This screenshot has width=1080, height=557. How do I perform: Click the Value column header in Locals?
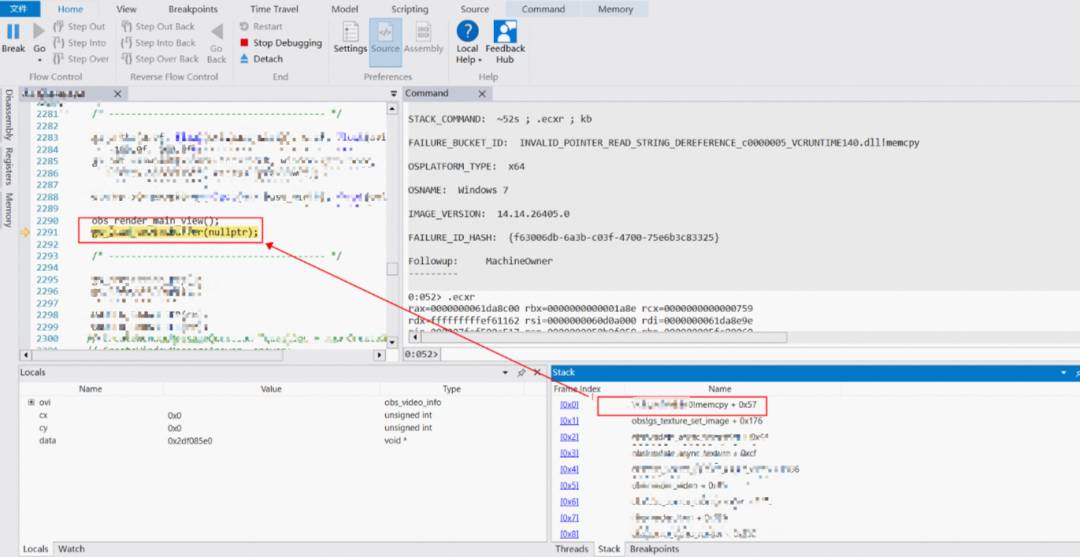click(271, 389)
